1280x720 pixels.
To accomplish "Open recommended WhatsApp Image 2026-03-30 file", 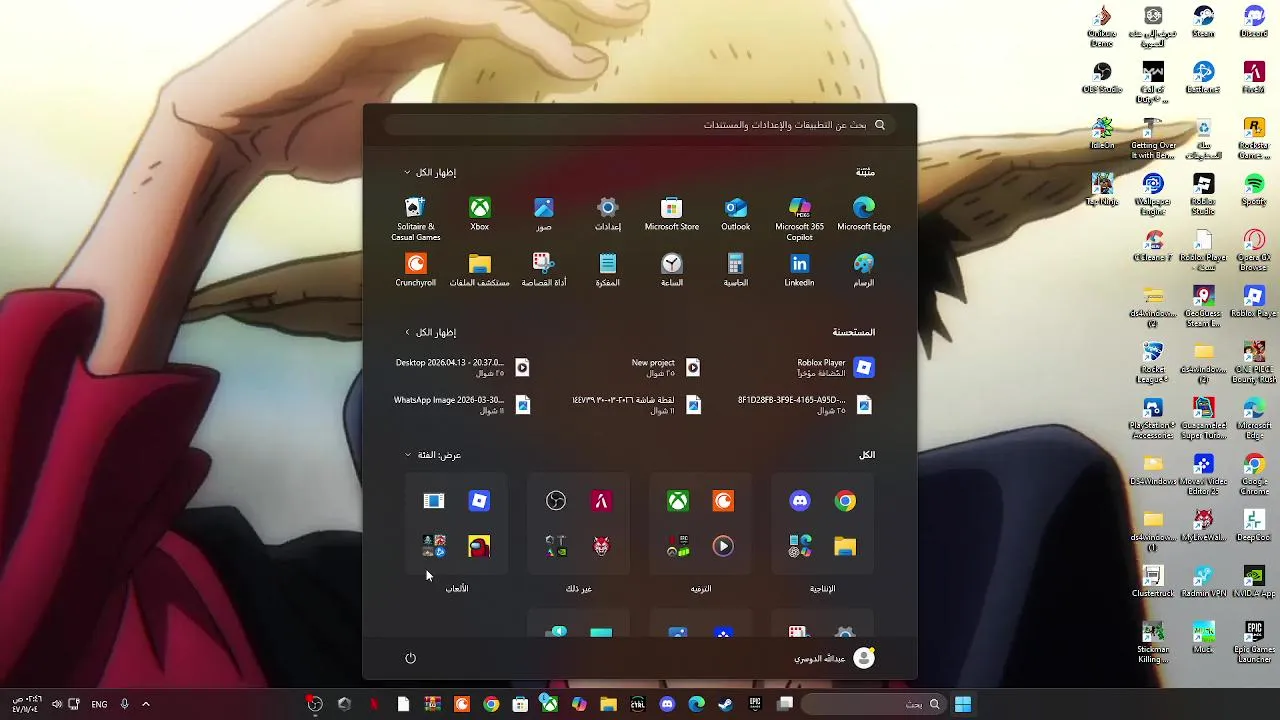I will [462, 405].
